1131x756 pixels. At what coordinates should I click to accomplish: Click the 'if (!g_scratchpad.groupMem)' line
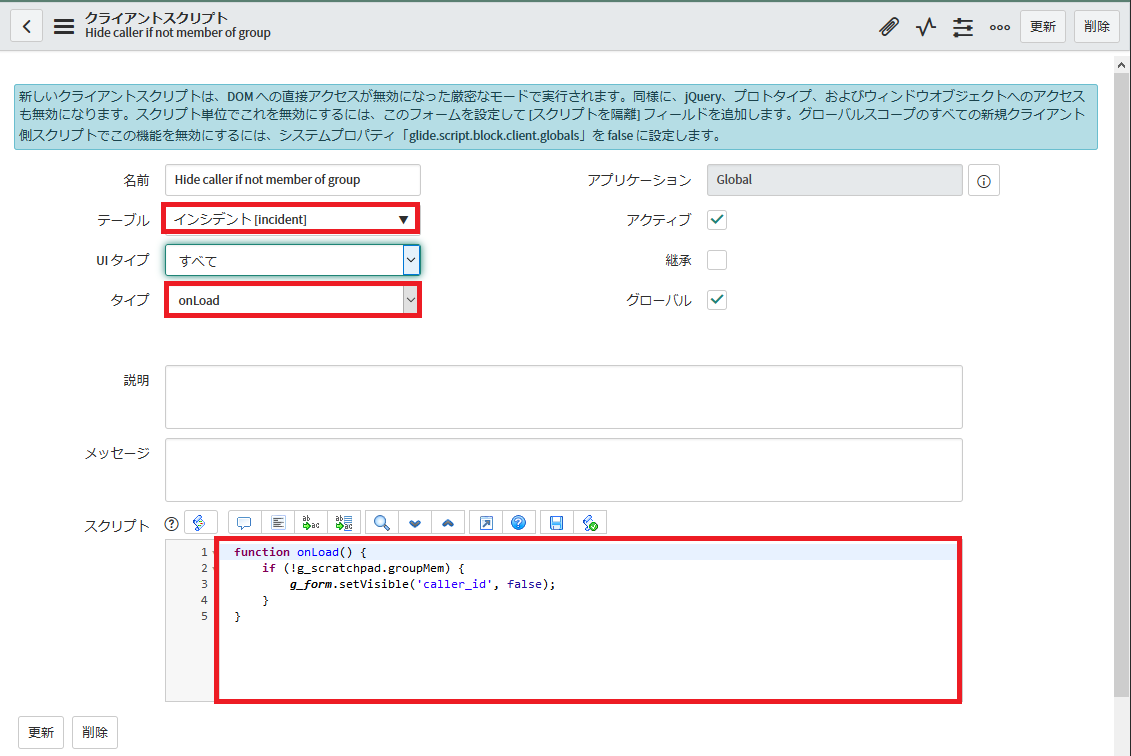363,568
